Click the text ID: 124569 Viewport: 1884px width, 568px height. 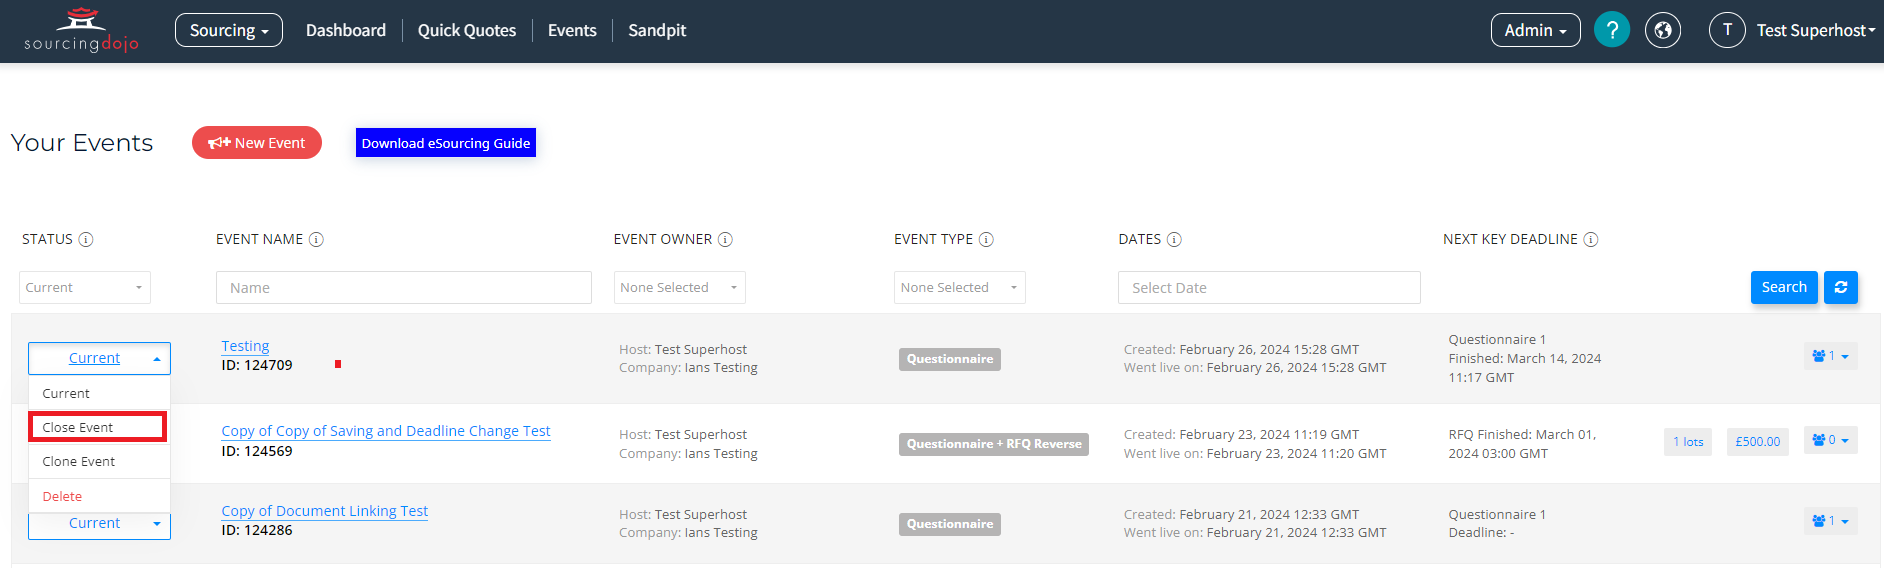pos(257,451)
